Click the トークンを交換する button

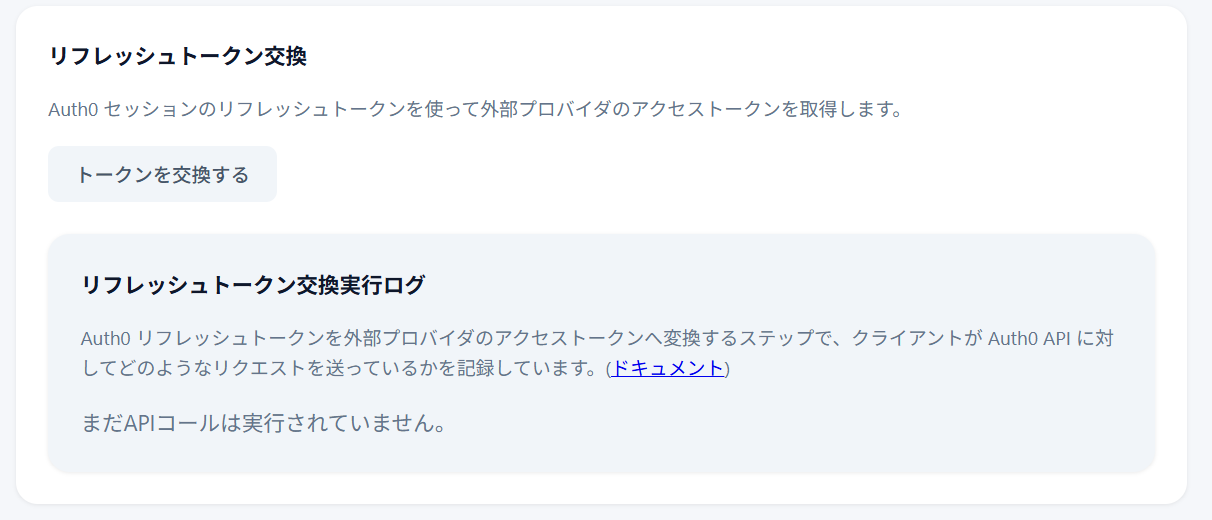[x=162, y=175]
